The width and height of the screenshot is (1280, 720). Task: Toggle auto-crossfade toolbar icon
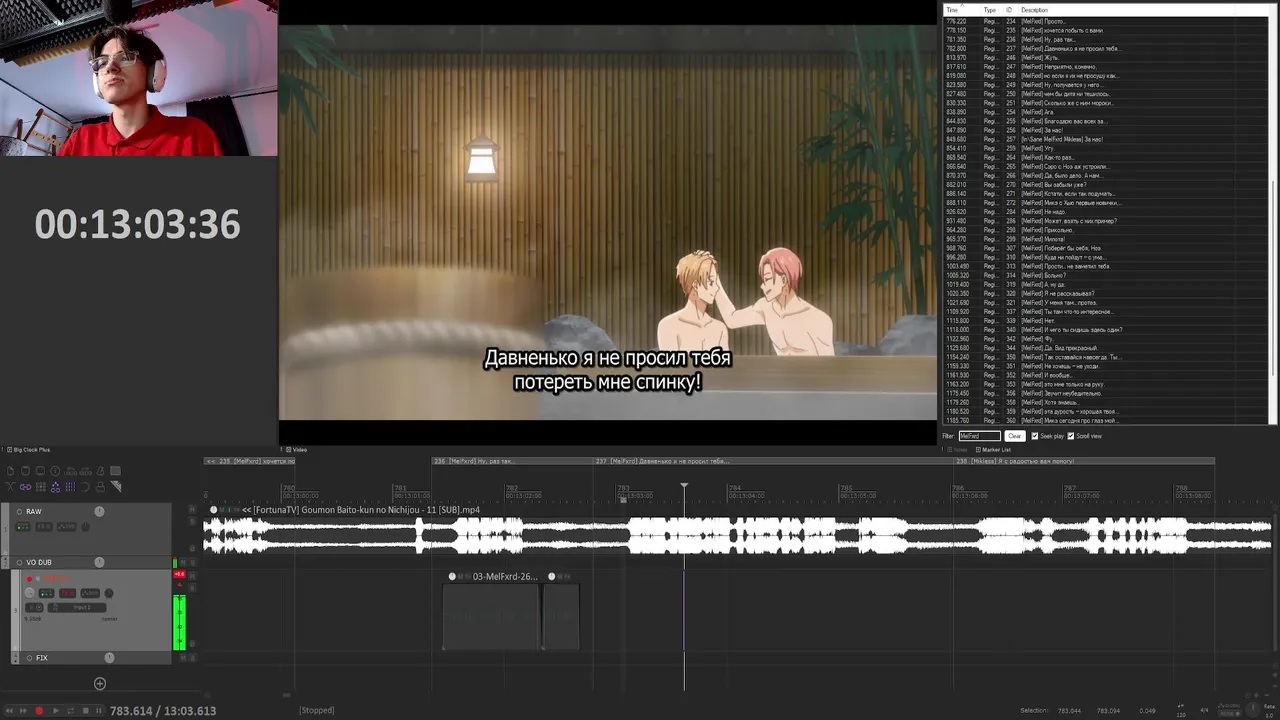(10, 487)
